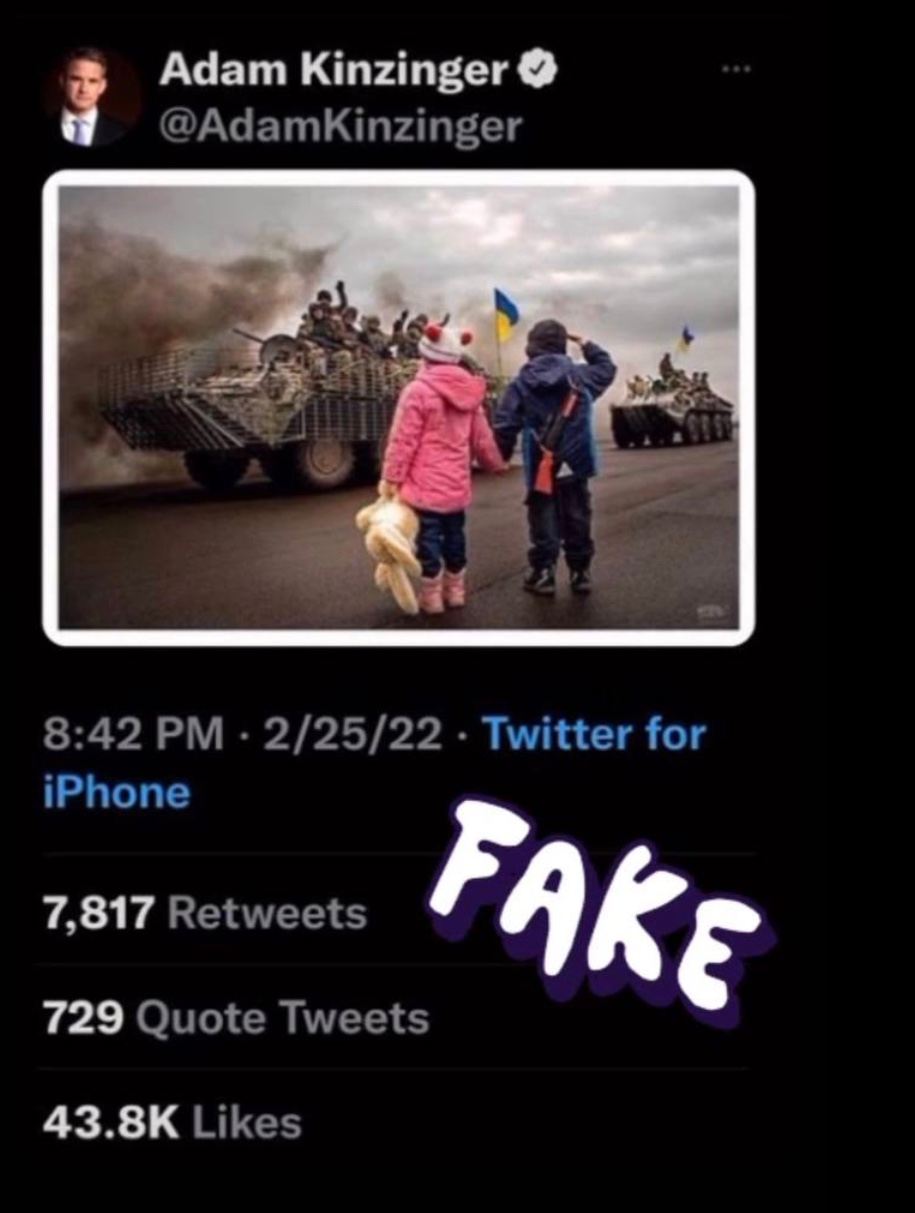Click the smoky sky area of the photo
915x1213 pixels.
tap(400, 235)
